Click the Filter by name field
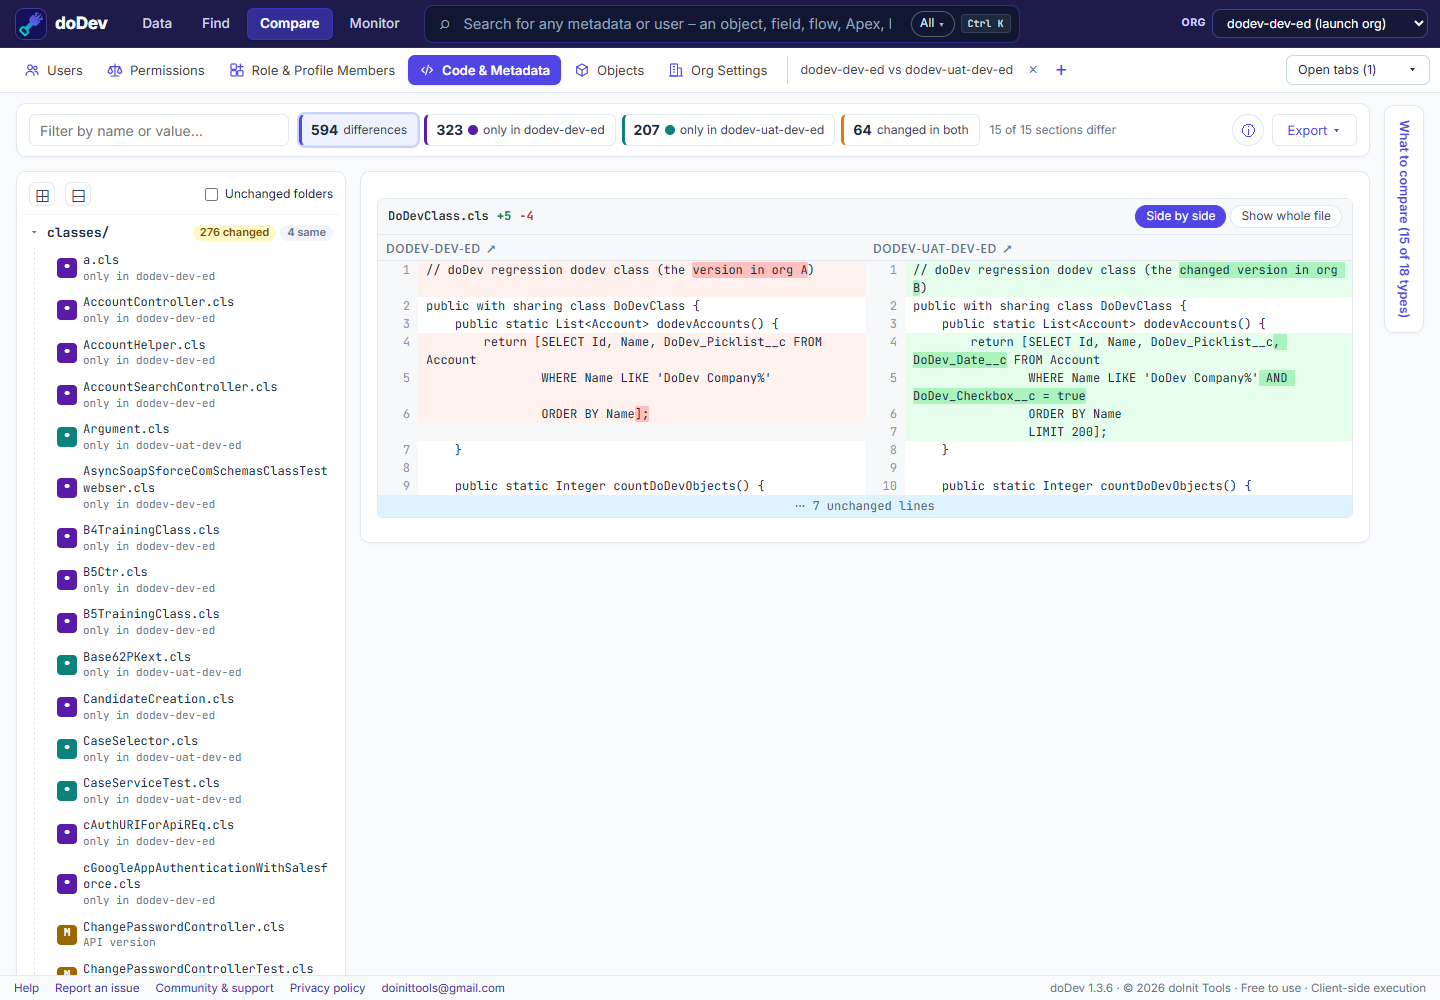The image size is (1440, 1000). (x=159, y=130)
